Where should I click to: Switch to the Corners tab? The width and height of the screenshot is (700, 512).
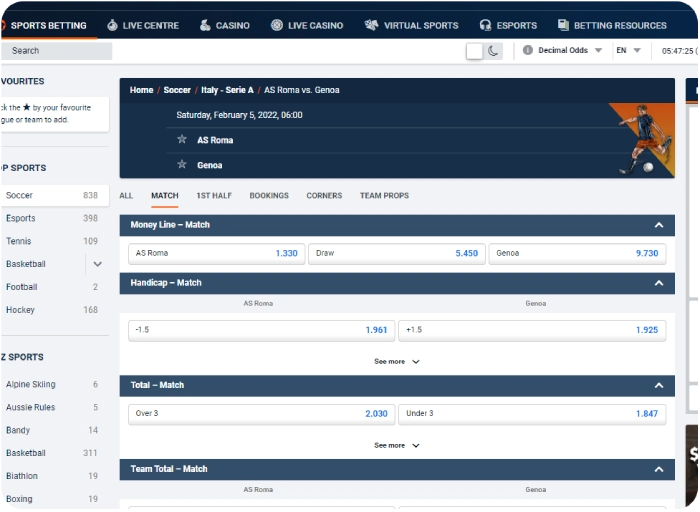[x=324, y=196]
